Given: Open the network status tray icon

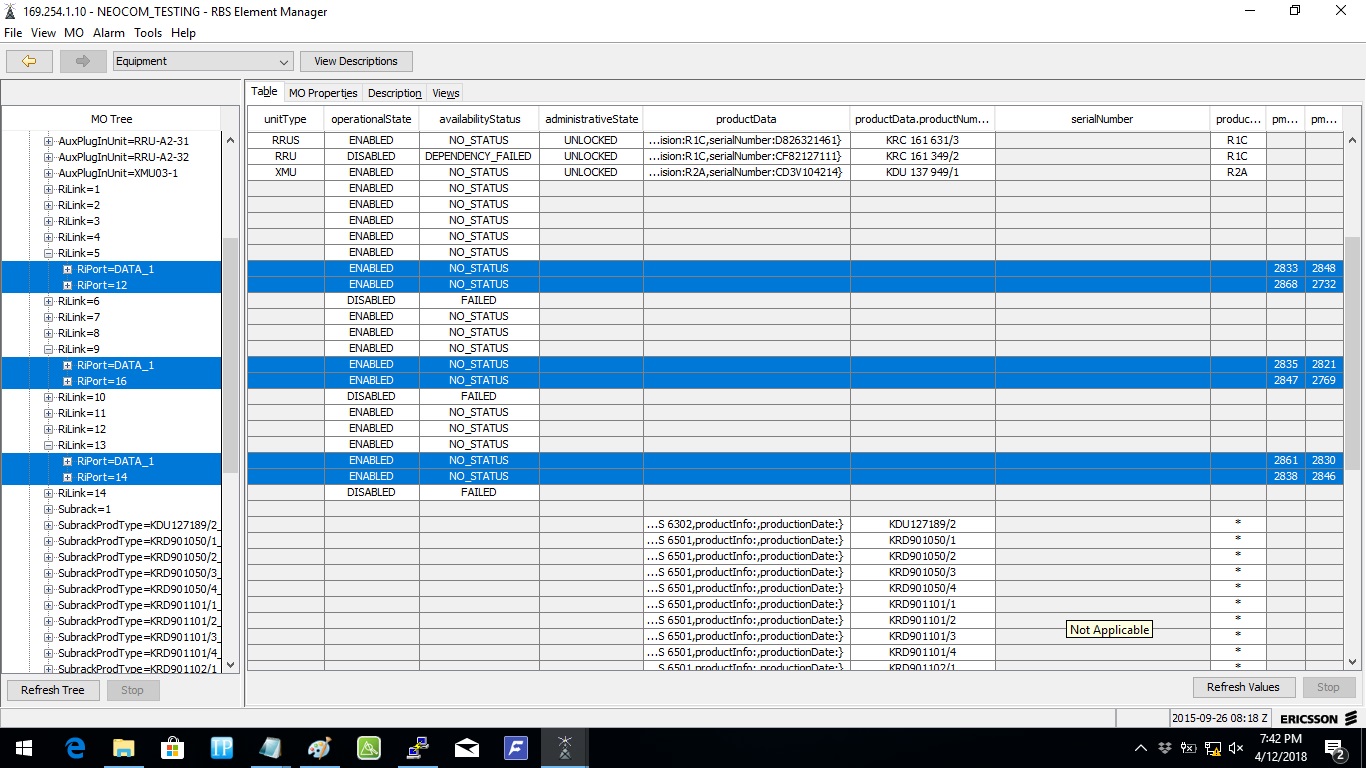Looking at the screenshot, I should pyautogui.click(x=1213, y=748).
